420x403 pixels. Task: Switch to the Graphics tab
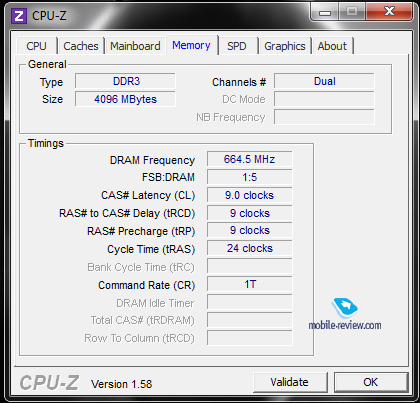pos(285,46)
